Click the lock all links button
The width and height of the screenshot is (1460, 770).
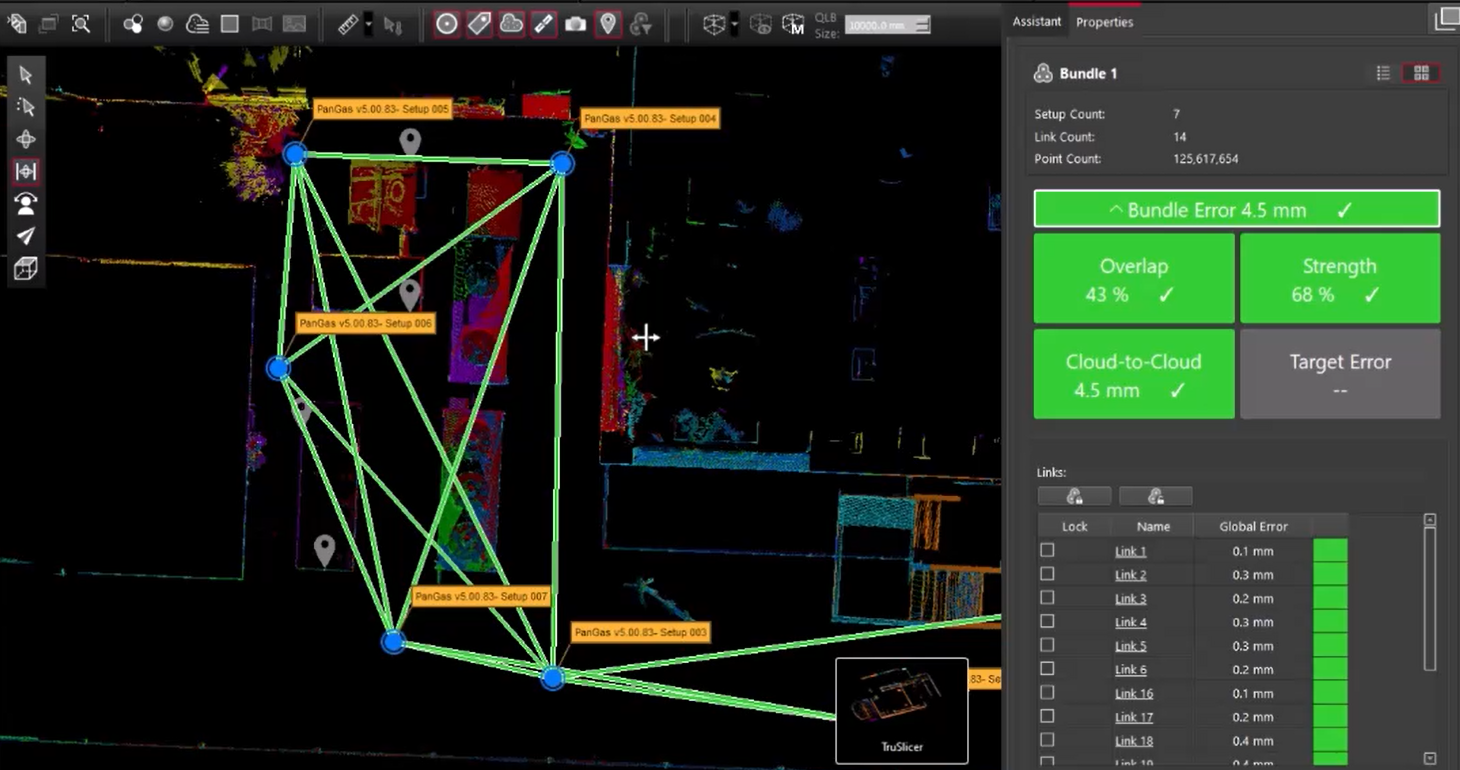pyautogui.click(x=1074, y=496)
